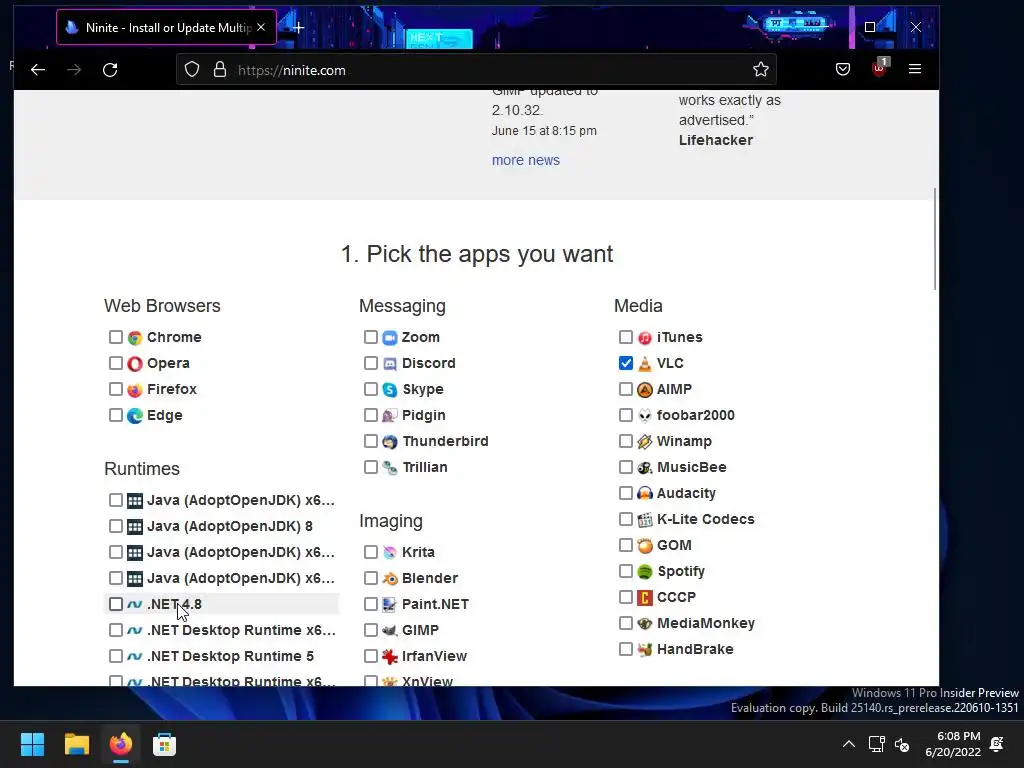Check the .NET 4.8 checkbox

click(x=116, y=604)
